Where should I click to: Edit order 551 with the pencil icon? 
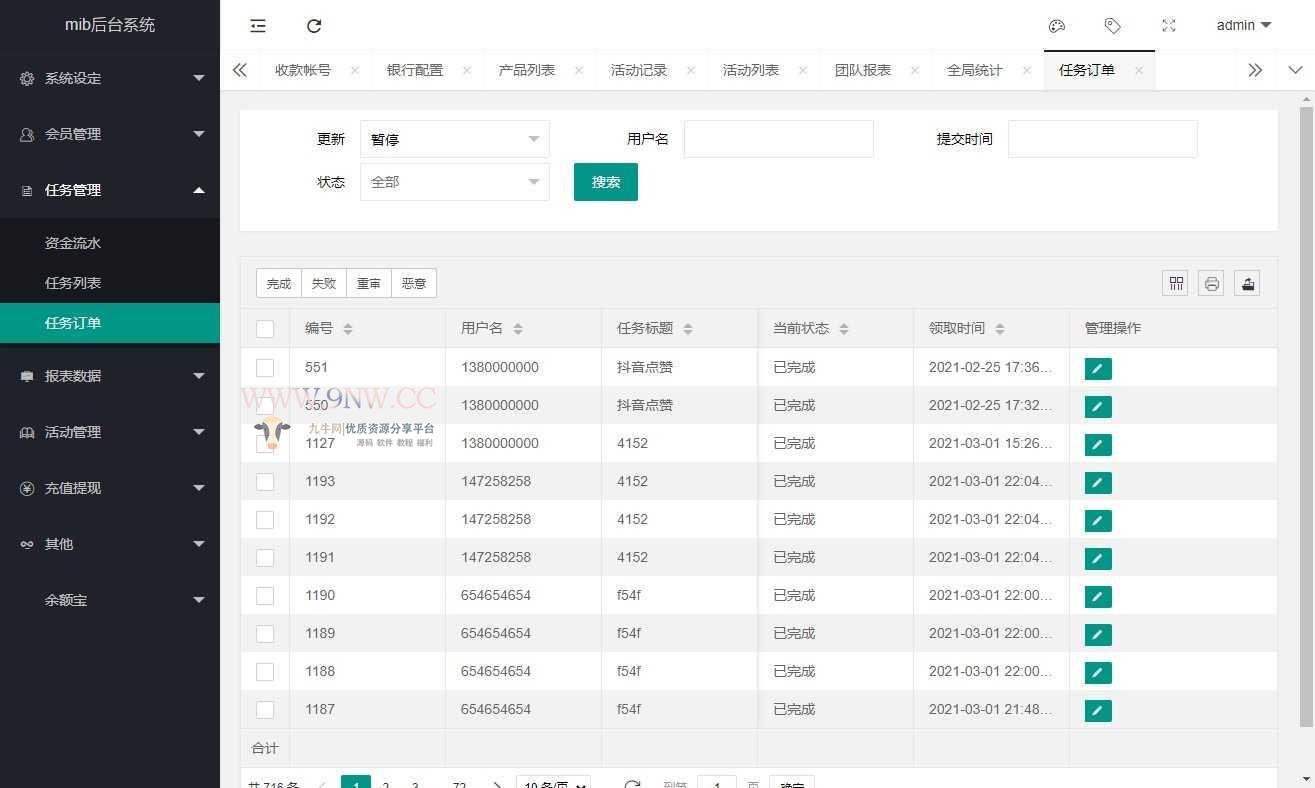tap(1098, 369)
